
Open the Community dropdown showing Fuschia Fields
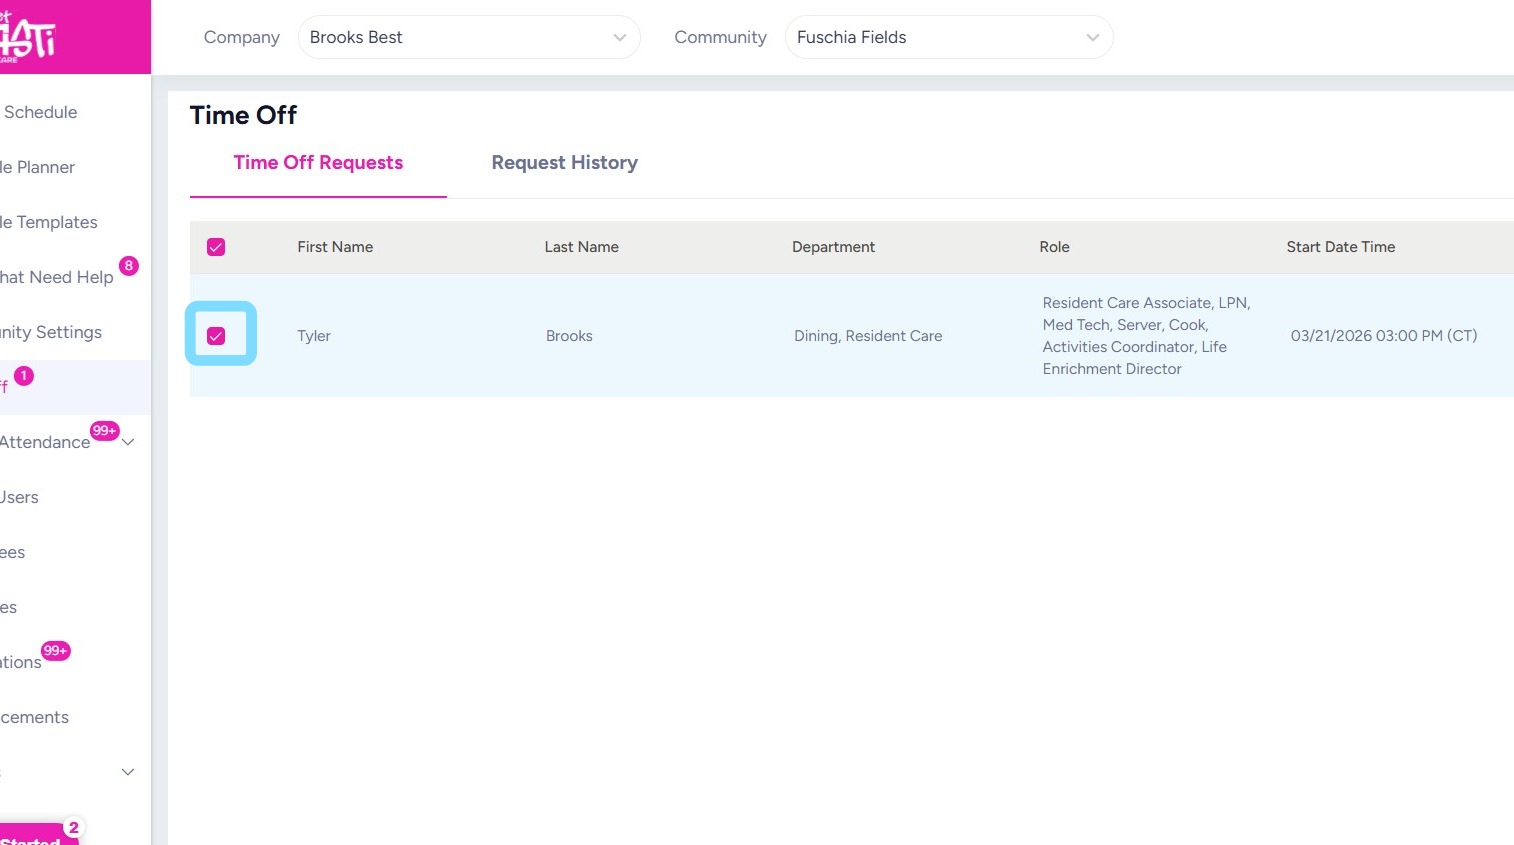(x=948, y=37)
